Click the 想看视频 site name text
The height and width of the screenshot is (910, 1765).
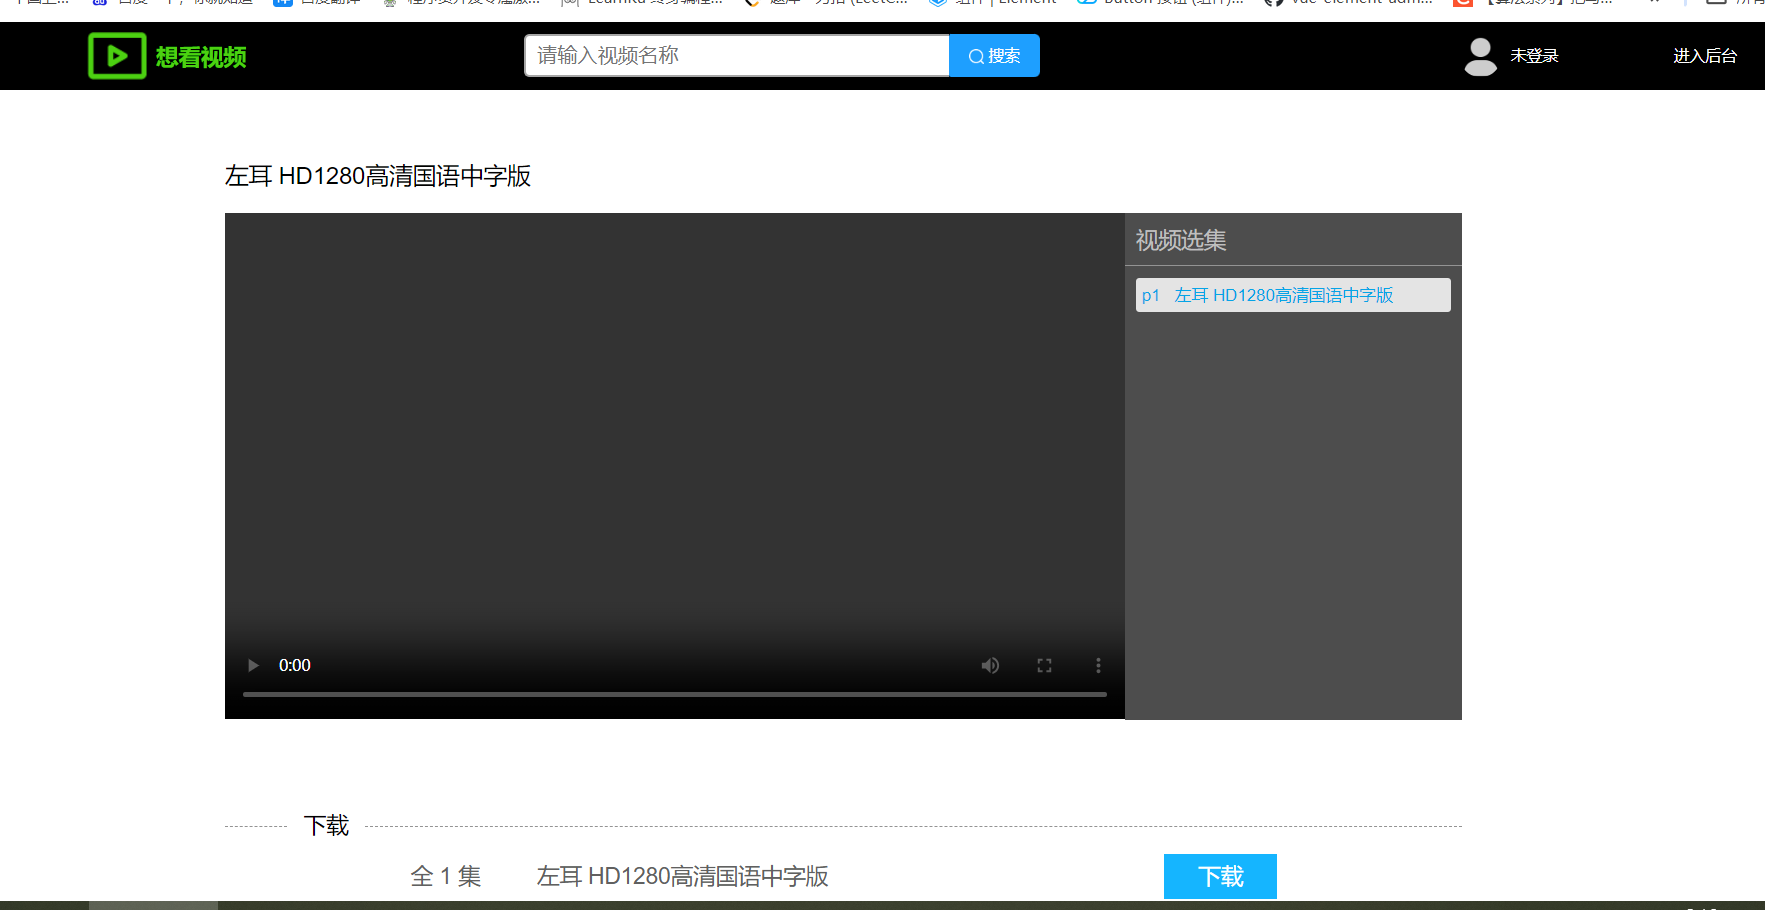(201, 57)
